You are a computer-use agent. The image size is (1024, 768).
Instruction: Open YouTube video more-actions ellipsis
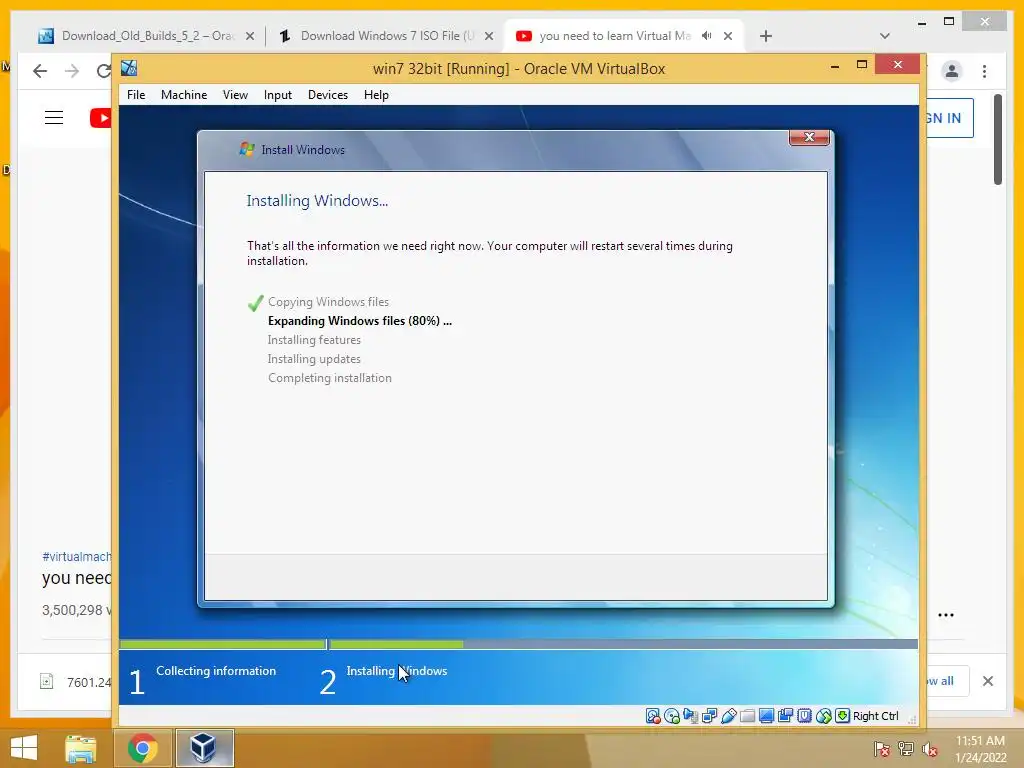946,615
